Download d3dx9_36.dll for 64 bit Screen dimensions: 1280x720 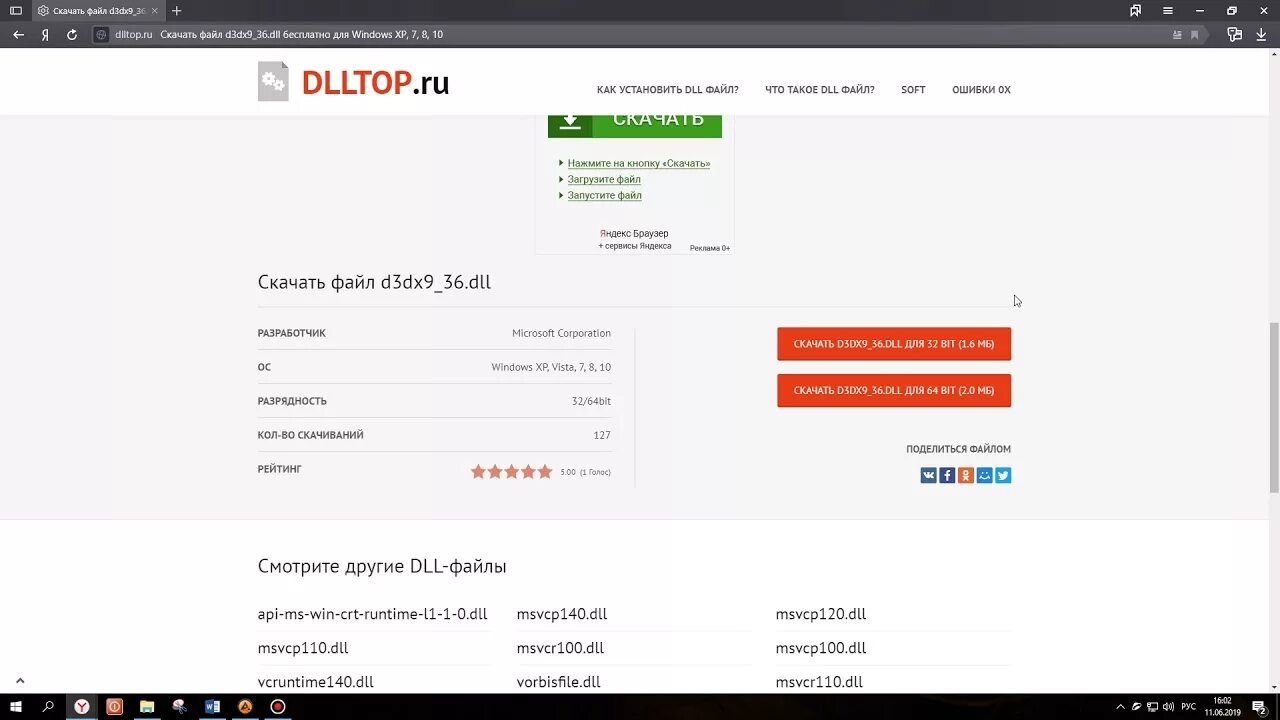894,391
